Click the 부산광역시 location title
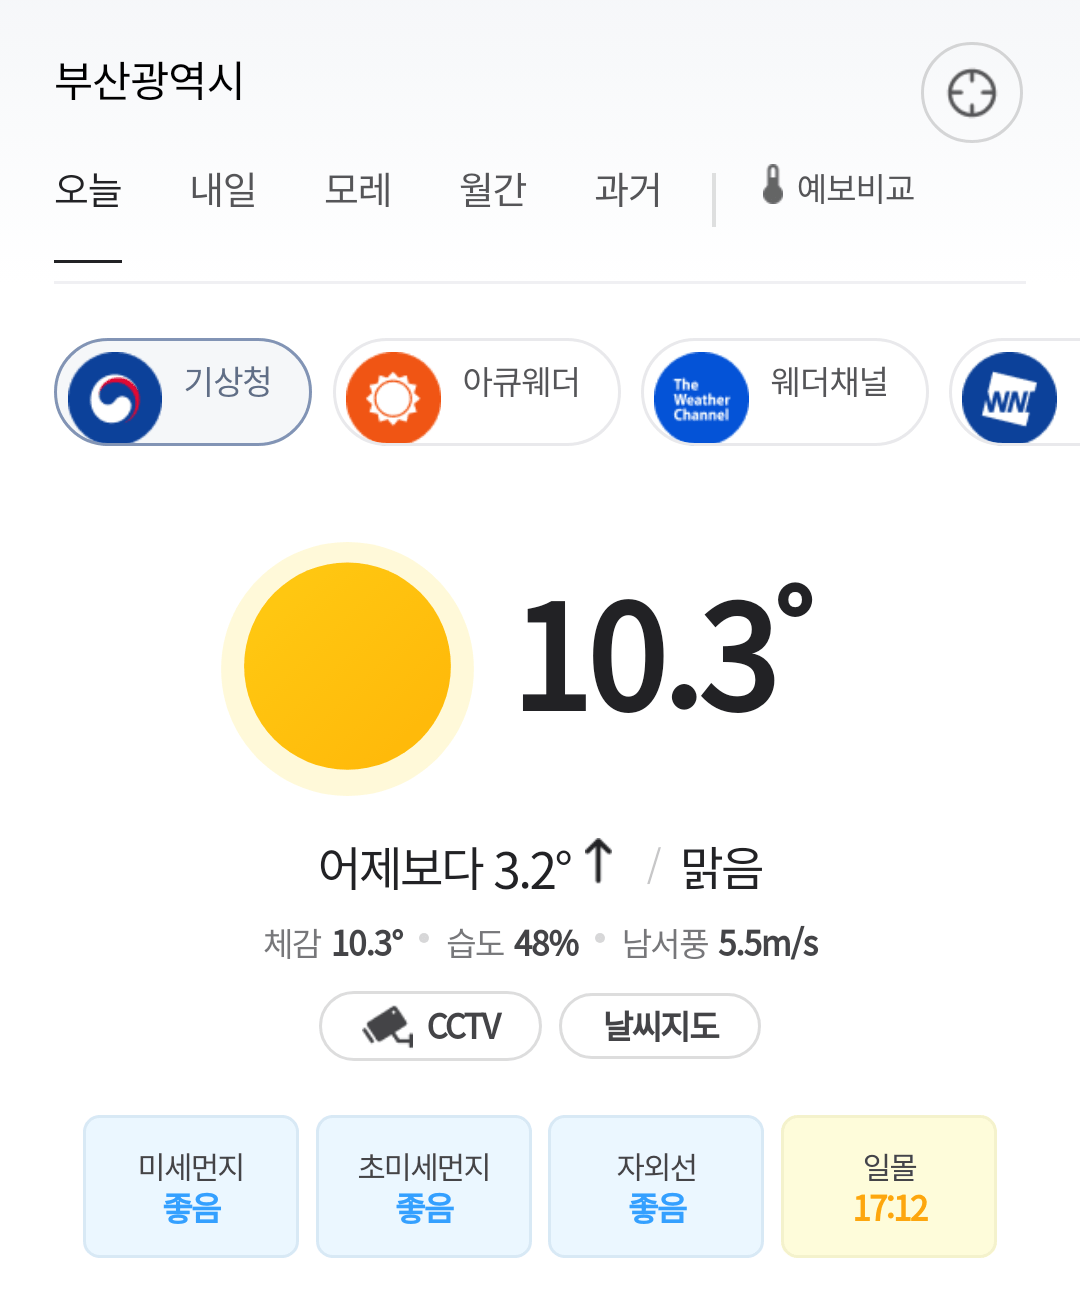 coord(149,81)
